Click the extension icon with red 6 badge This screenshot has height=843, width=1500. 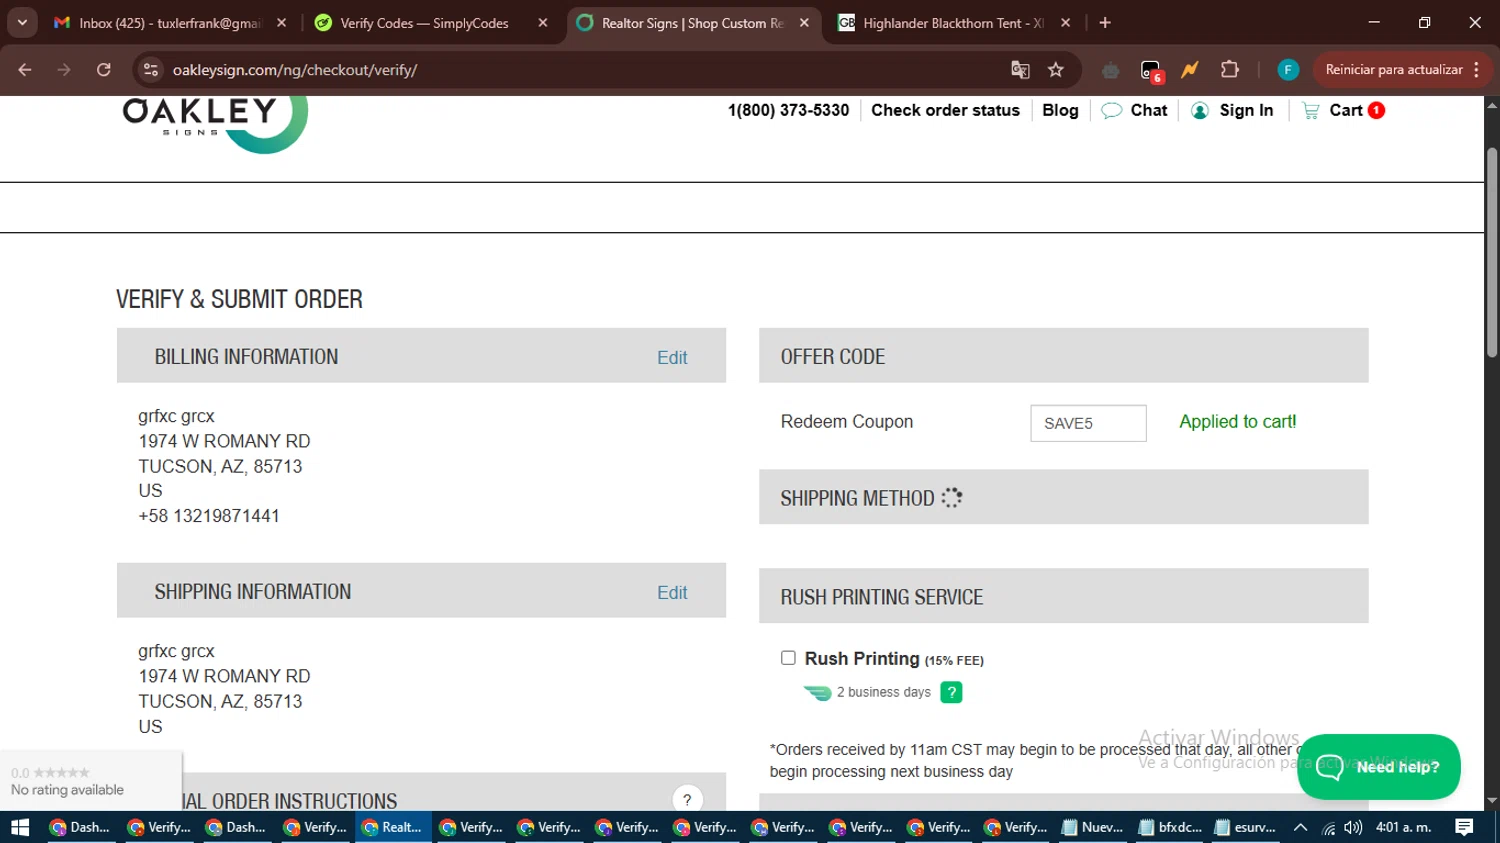point(1151,71)
